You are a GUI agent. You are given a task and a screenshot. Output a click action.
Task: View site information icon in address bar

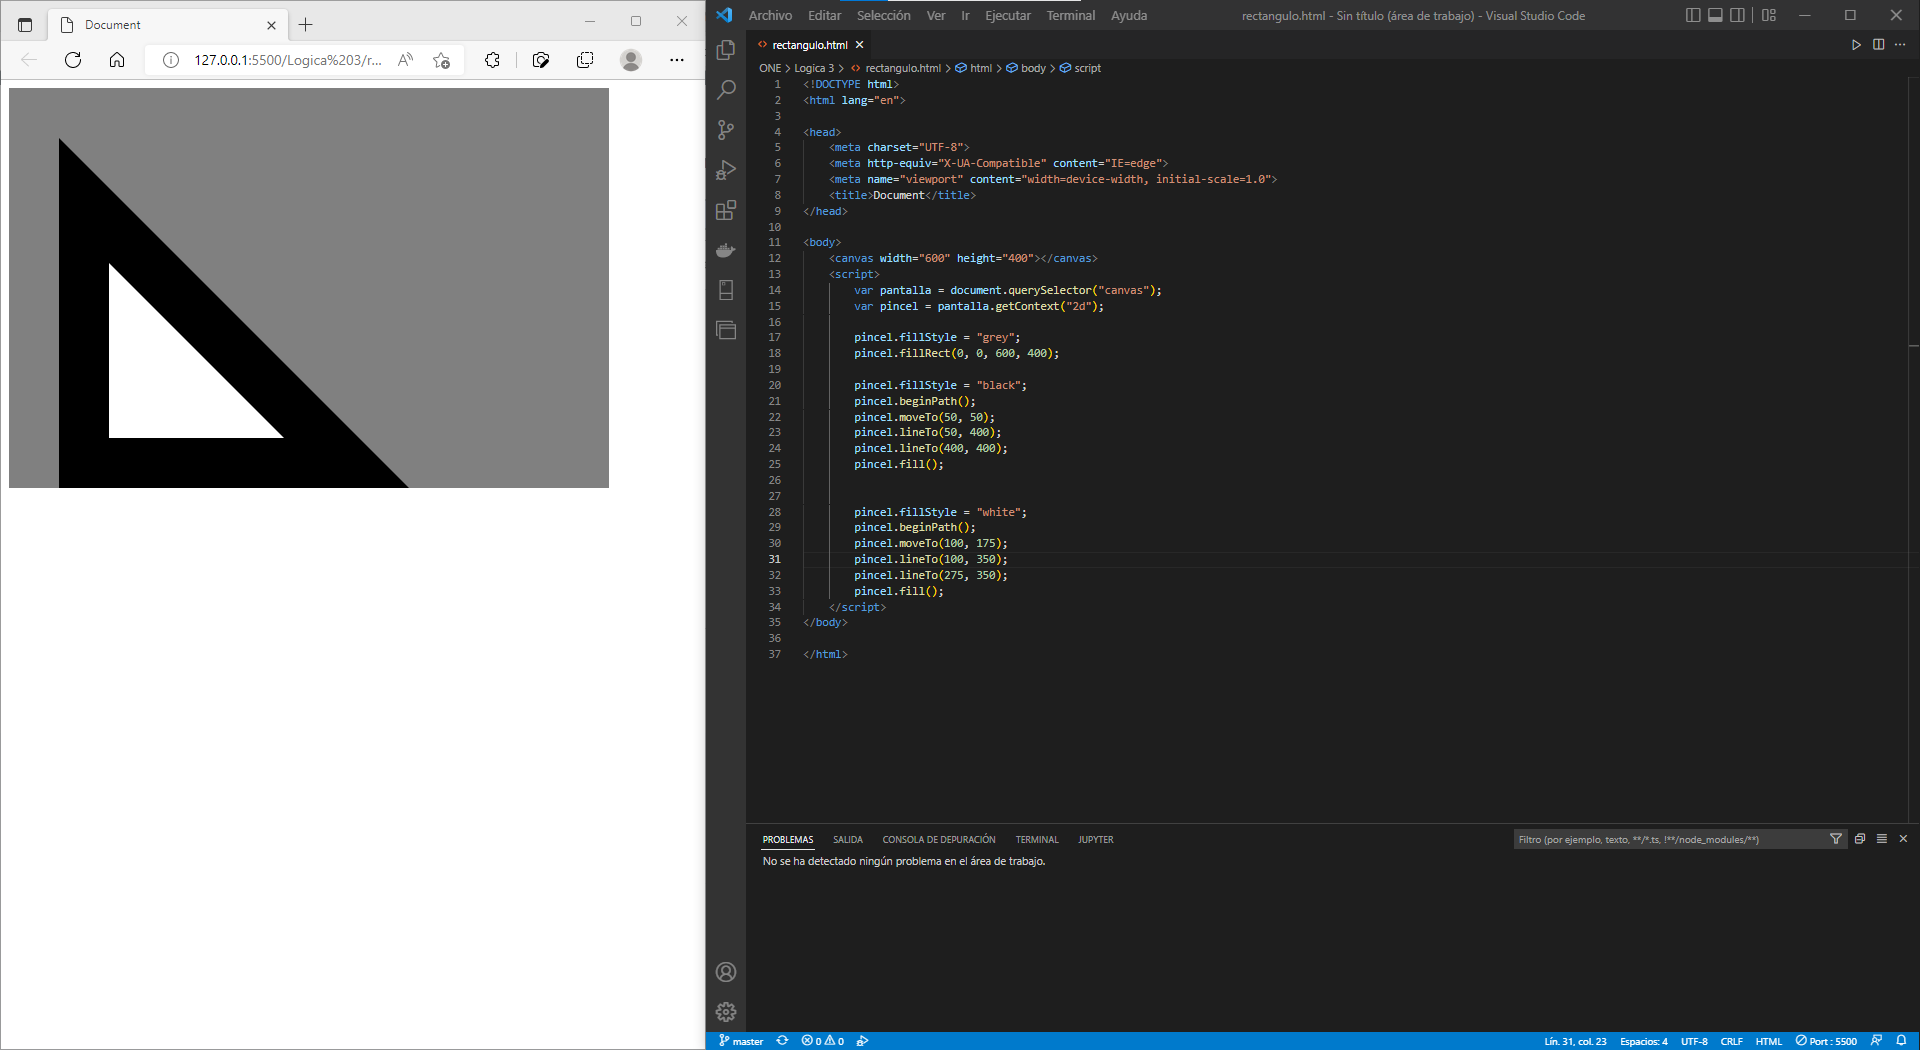click(x=171, y=60)
